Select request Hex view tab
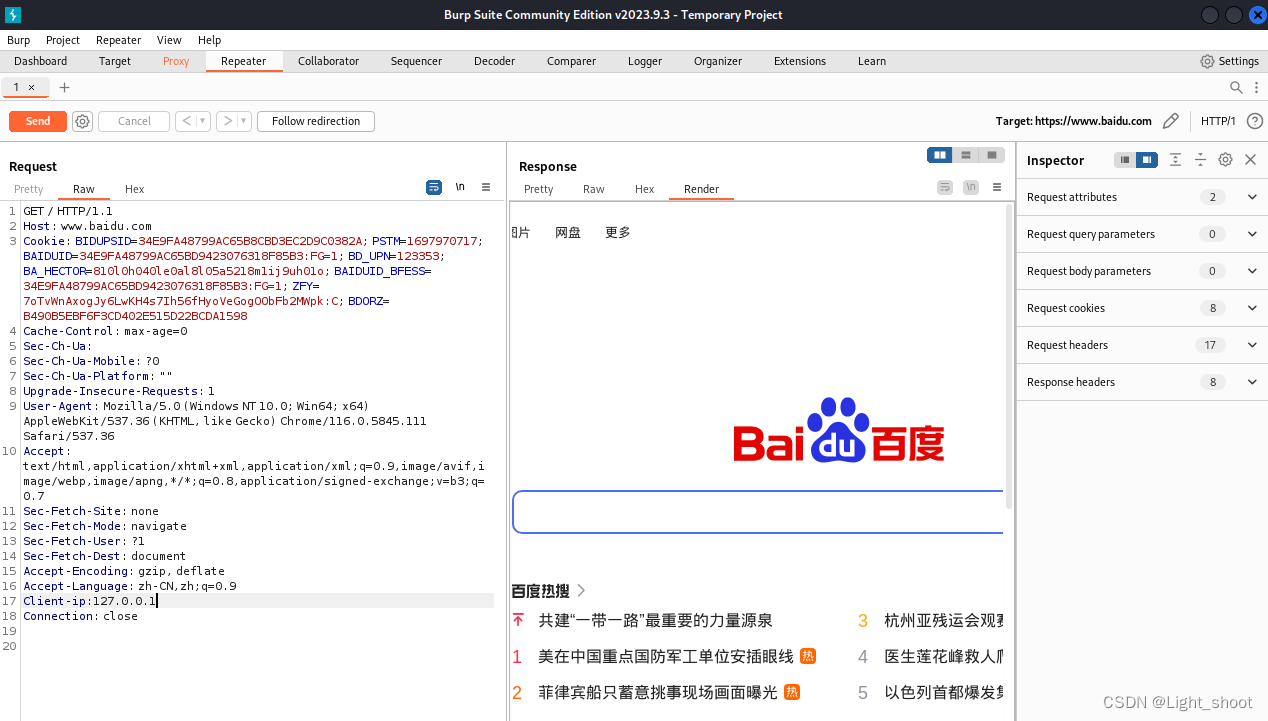The width and height of the screenshot is (1268, 721). [134, 189]
